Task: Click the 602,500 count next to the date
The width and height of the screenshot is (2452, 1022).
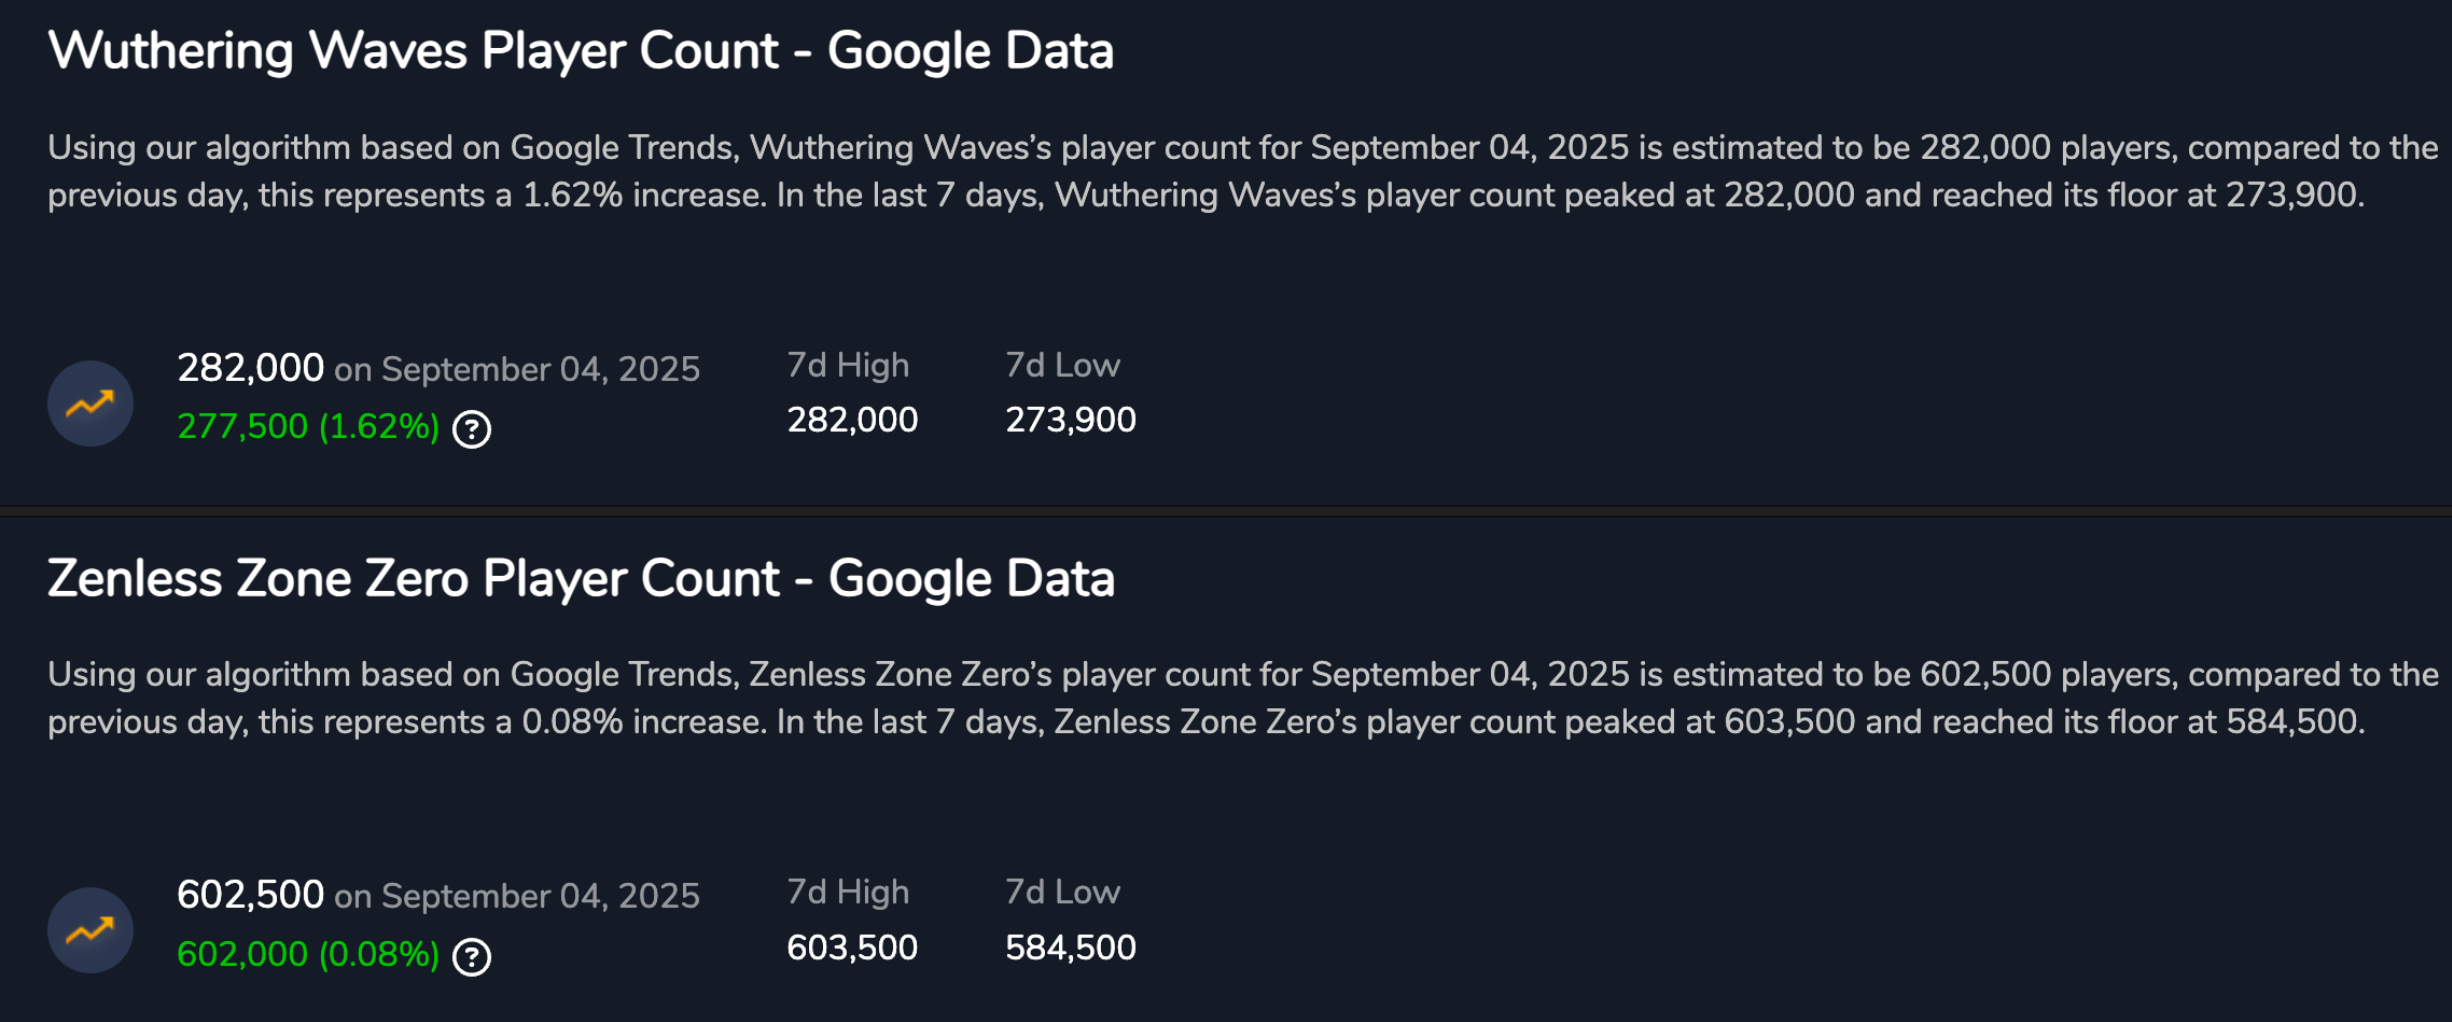Action: coord(250,895)
